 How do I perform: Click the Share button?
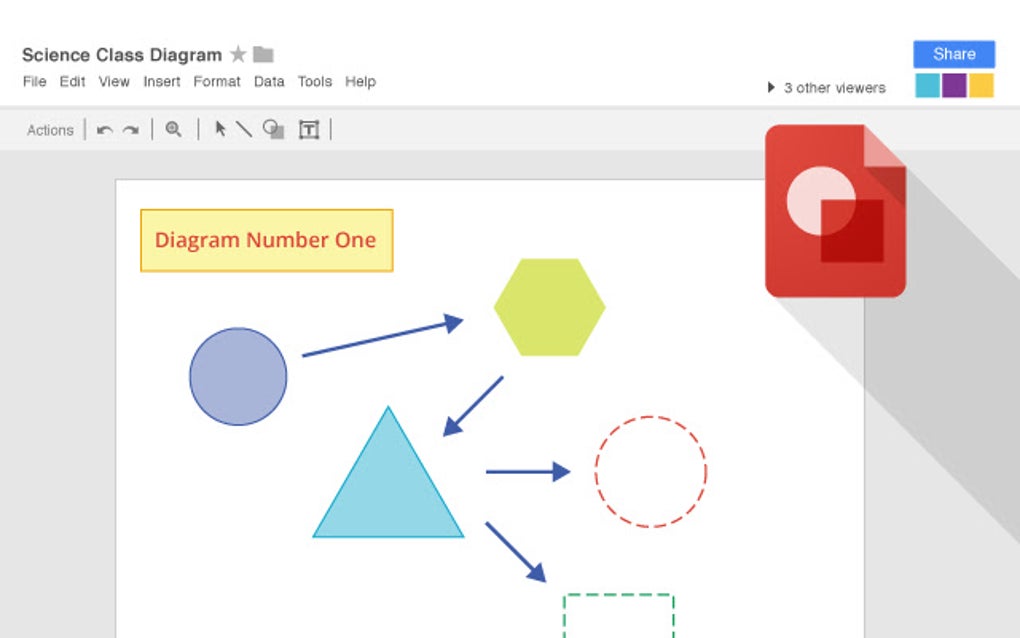tap(952, 53)
